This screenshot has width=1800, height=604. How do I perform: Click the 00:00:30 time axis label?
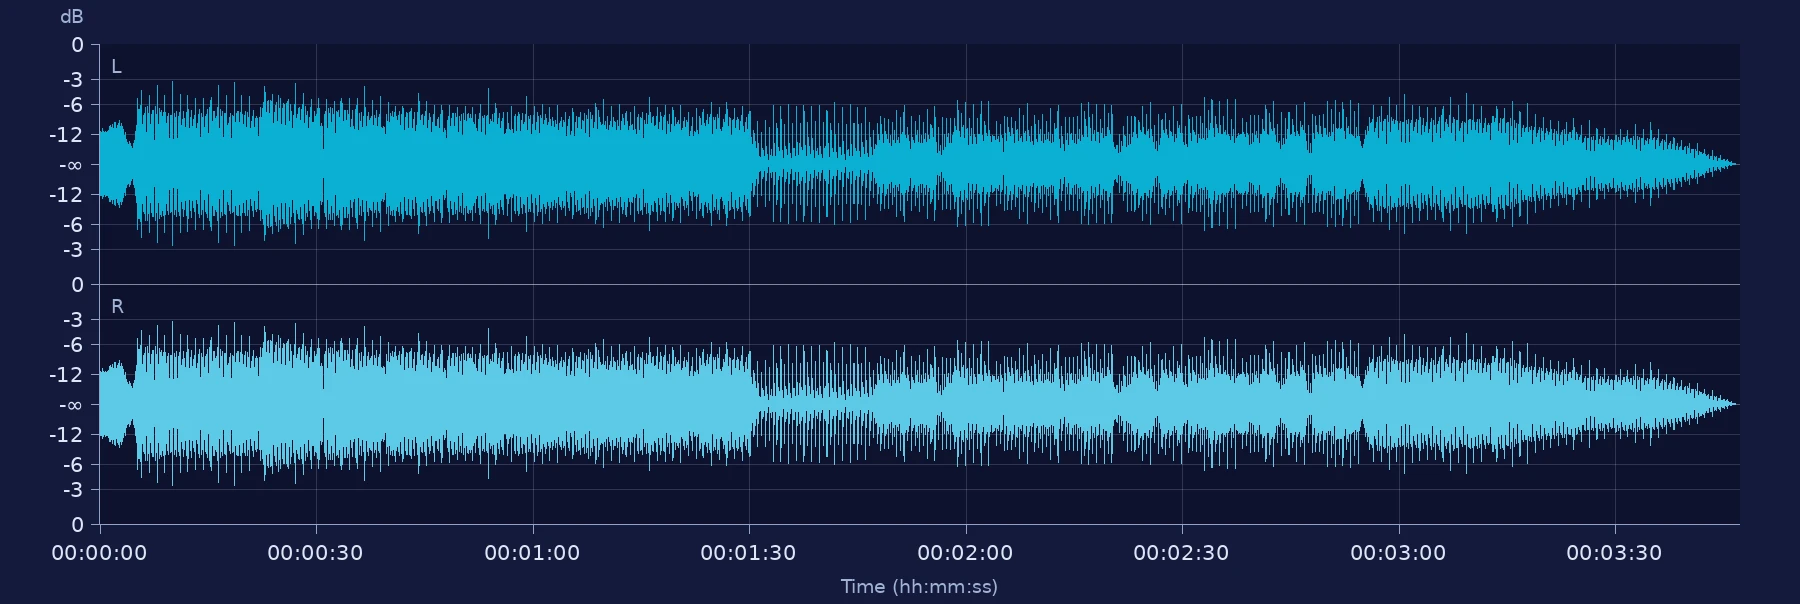(315, 553)
